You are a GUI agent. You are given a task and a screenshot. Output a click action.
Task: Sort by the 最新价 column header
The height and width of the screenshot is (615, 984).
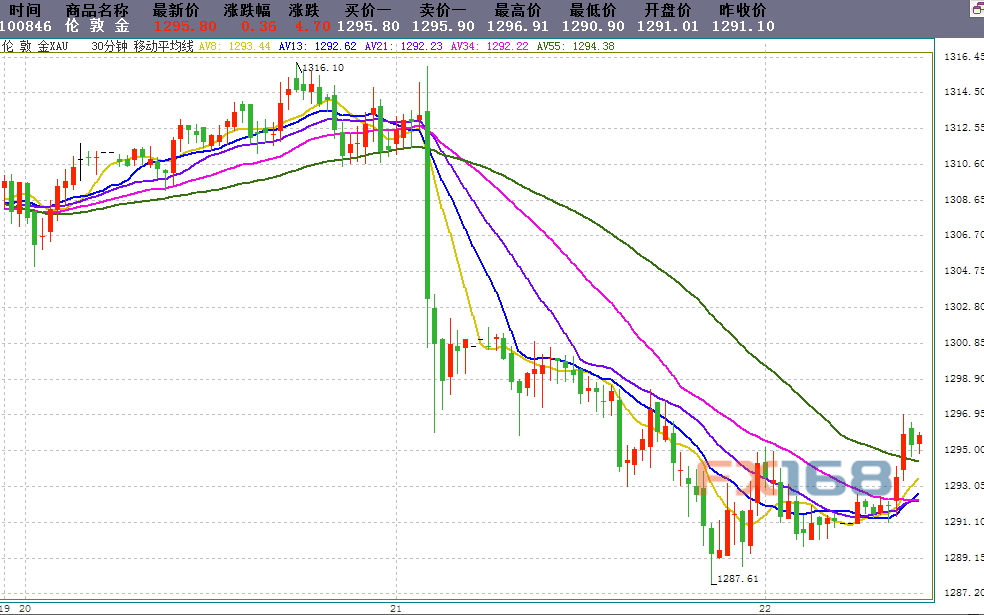pyautogui.click(x=176, y=10)
